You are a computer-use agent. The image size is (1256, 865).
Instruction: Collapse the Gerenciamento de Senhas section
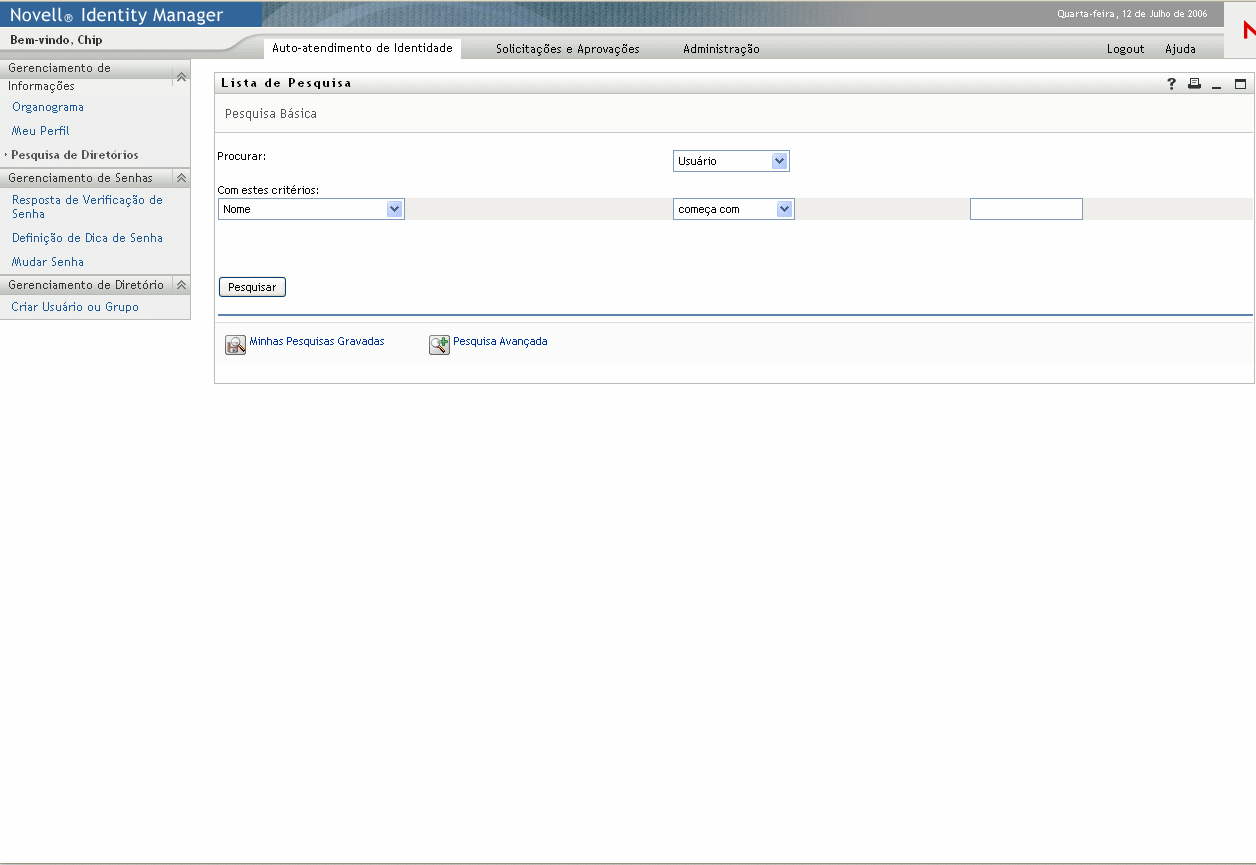point(181,178)
